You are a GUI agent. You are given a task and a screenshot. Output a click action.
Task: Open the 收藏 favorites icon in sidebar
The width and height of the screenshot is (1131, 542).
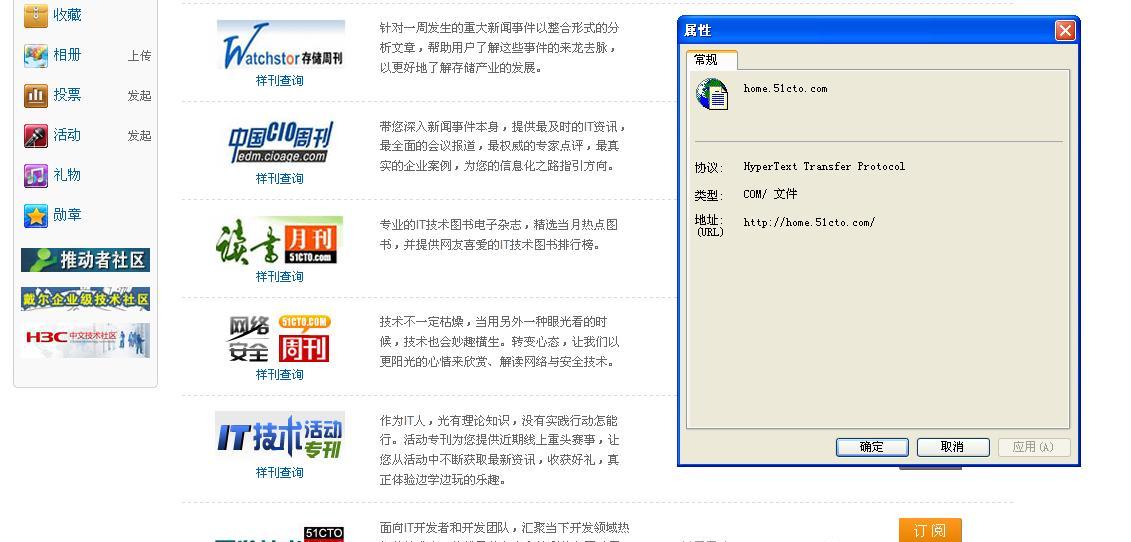click(x=35, y=15)
